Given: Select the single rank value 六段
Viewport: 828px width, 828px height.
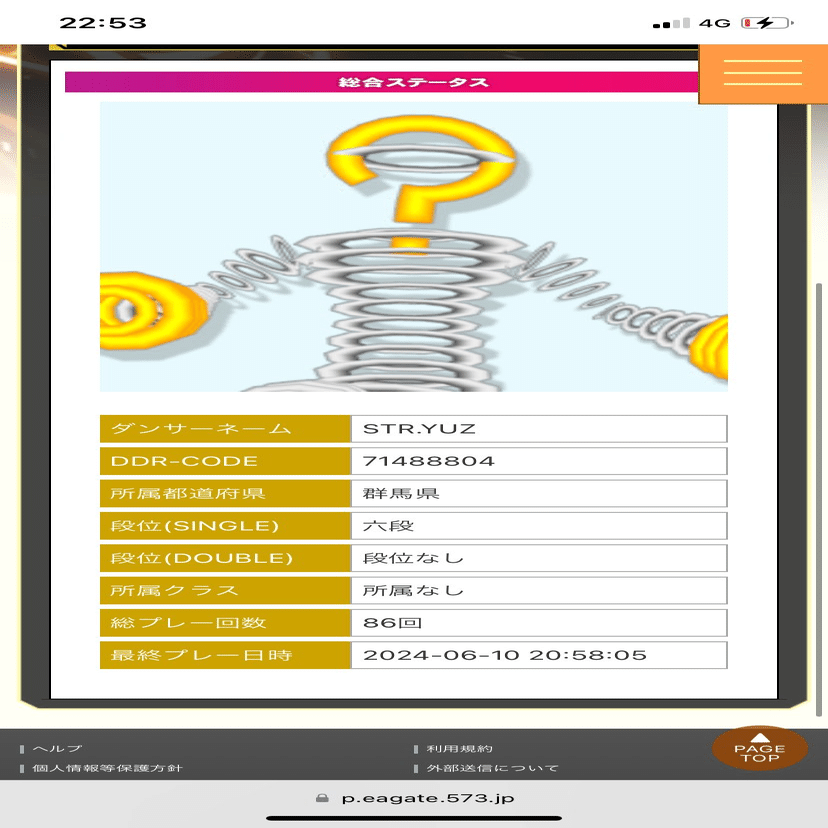Looking at the screenshot, I should click(388, 526).
